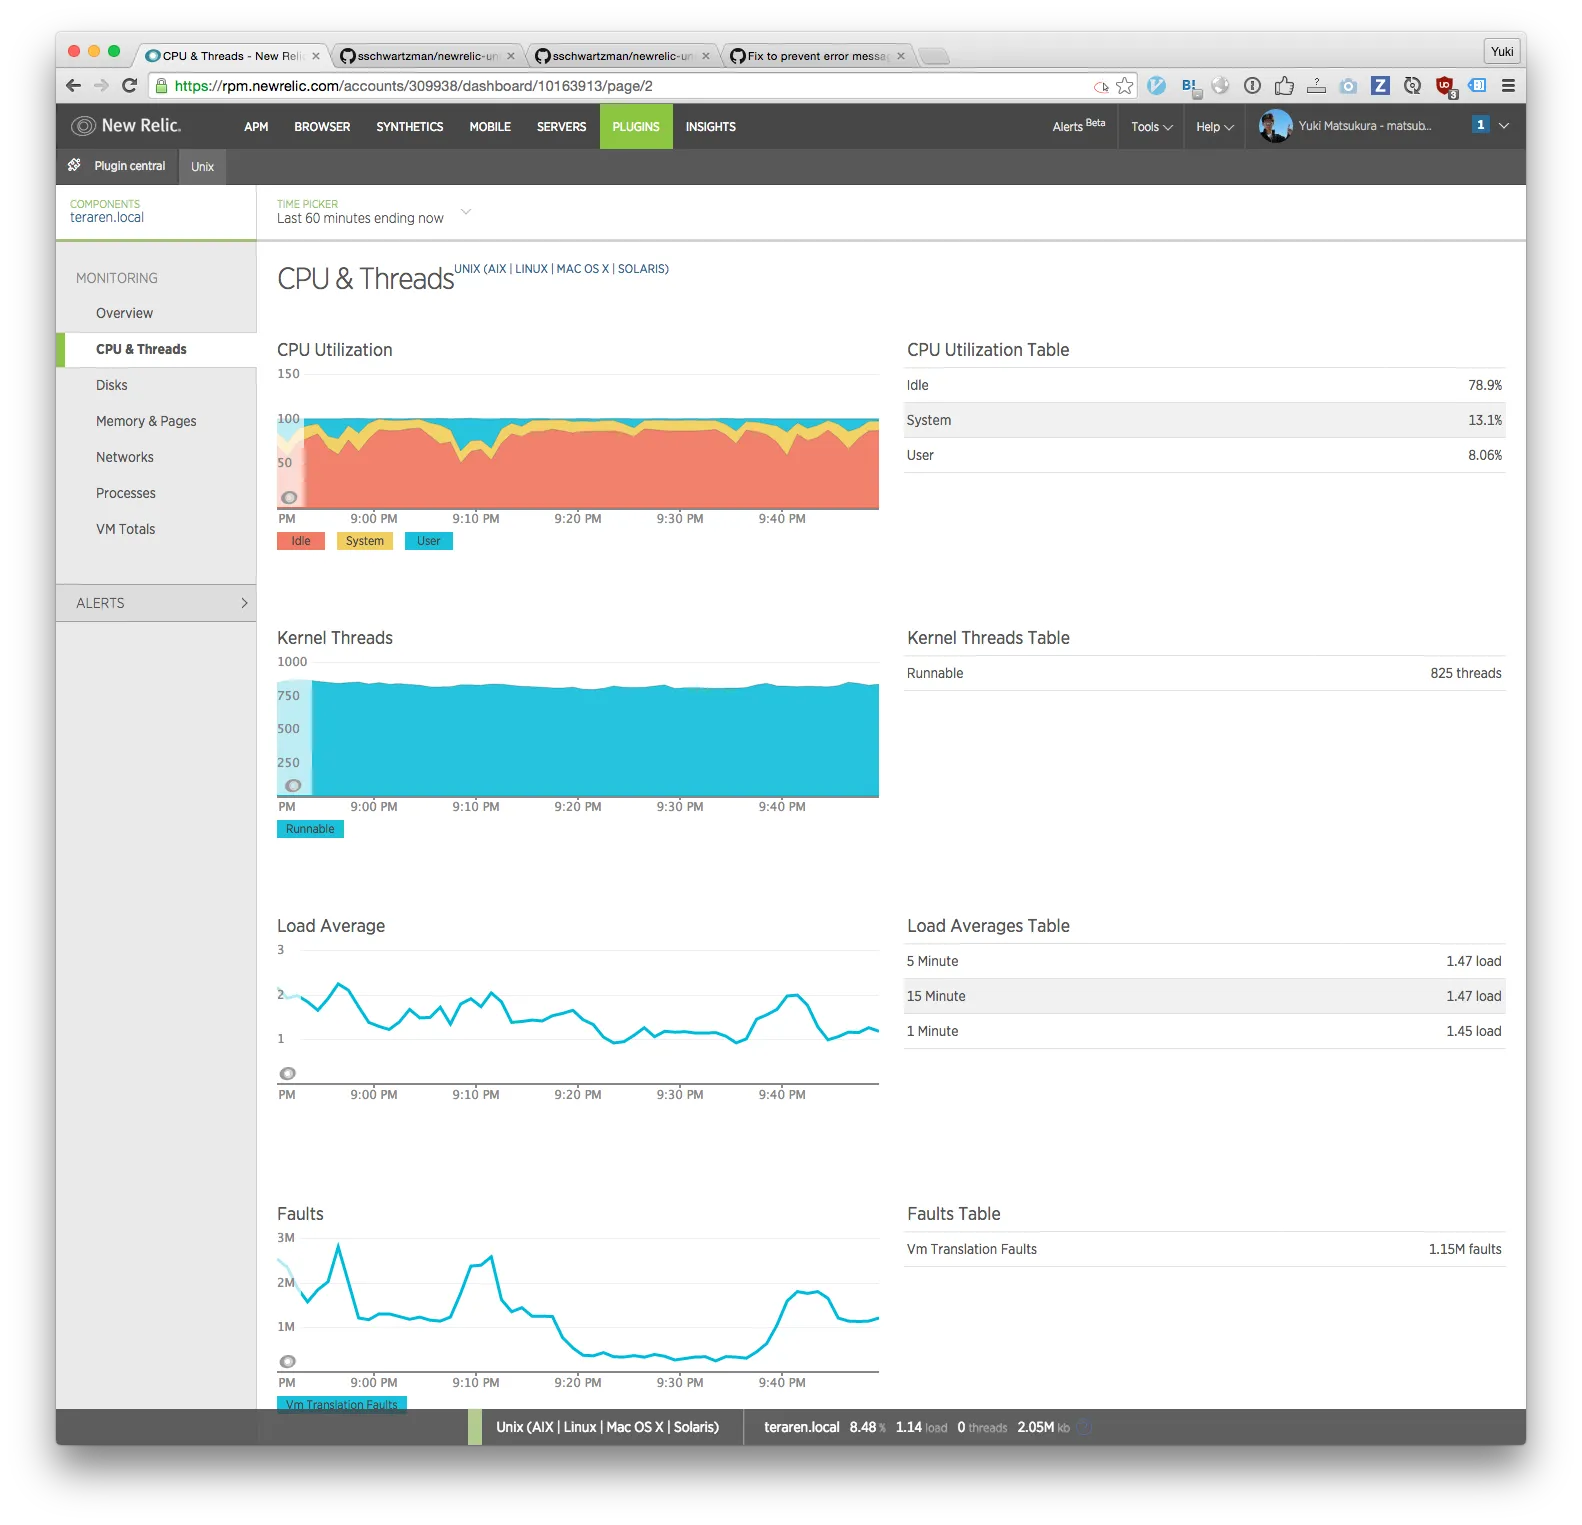Click the blue Z extension icon
The width and height of the screenshot is (1582, 1525).
point(1380,86)
